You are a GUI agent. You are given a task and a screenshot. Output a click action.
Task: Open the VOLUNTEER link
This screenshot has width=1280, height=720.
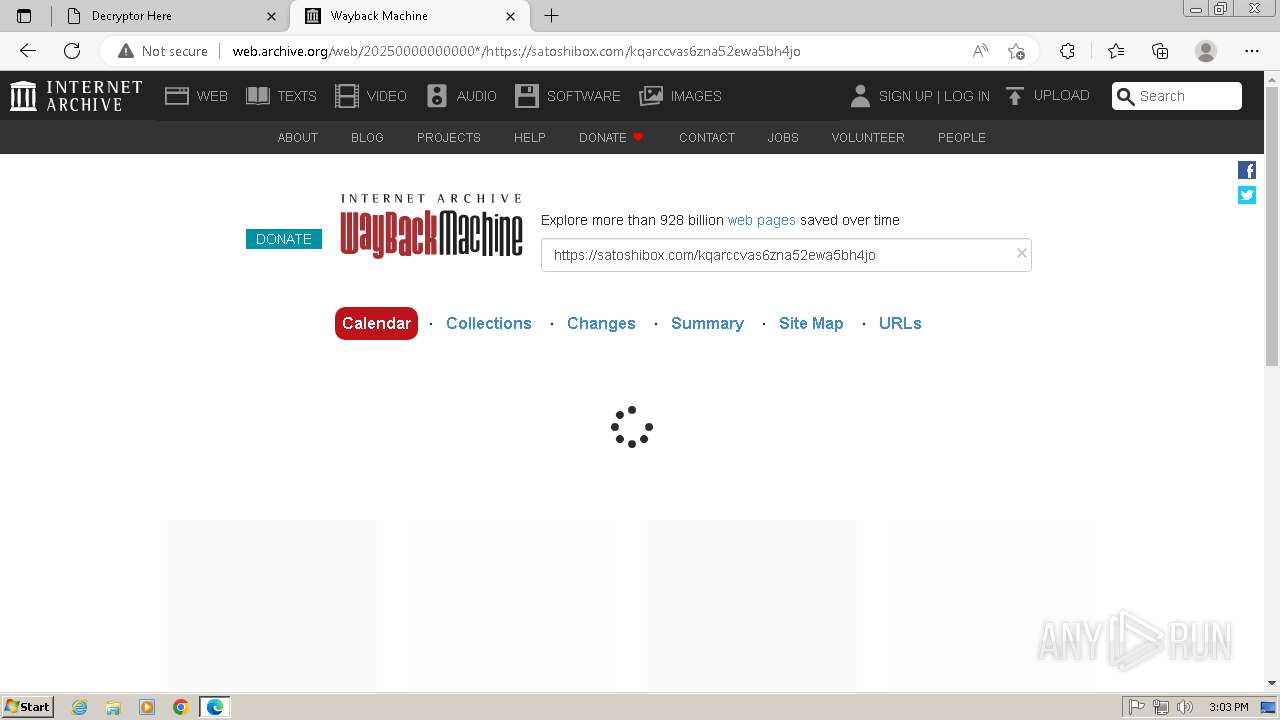pyautogui.click(x=868, y=137)
